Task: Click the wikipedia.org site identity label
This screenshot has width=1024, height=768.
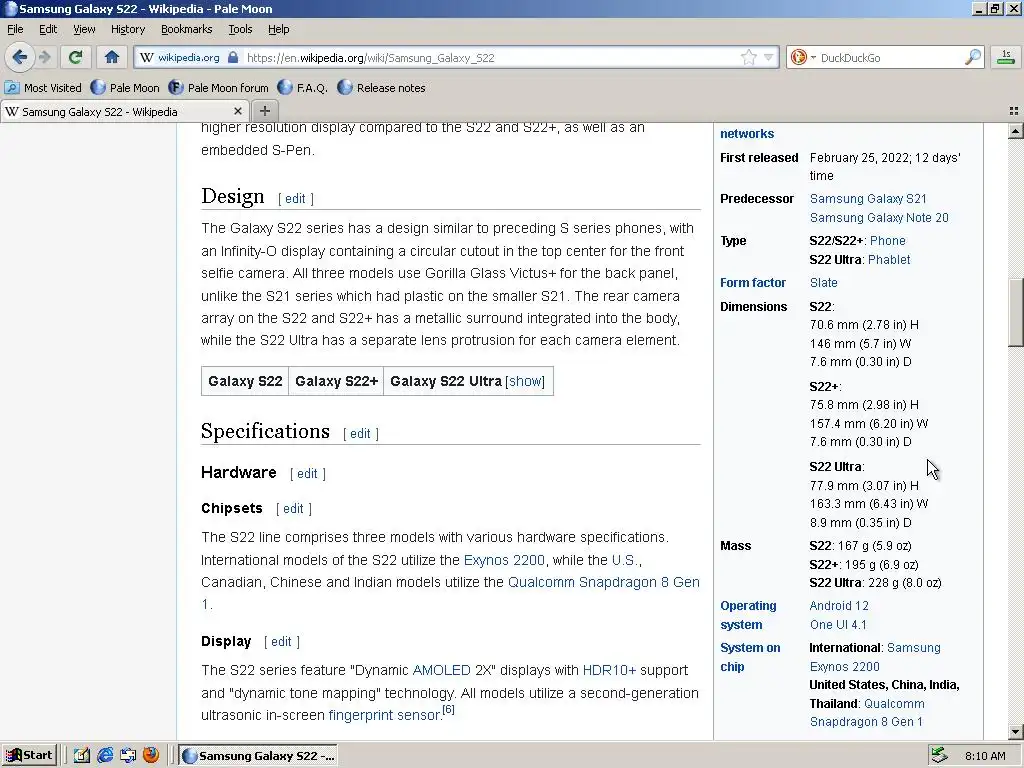Action: pos(189,57)
